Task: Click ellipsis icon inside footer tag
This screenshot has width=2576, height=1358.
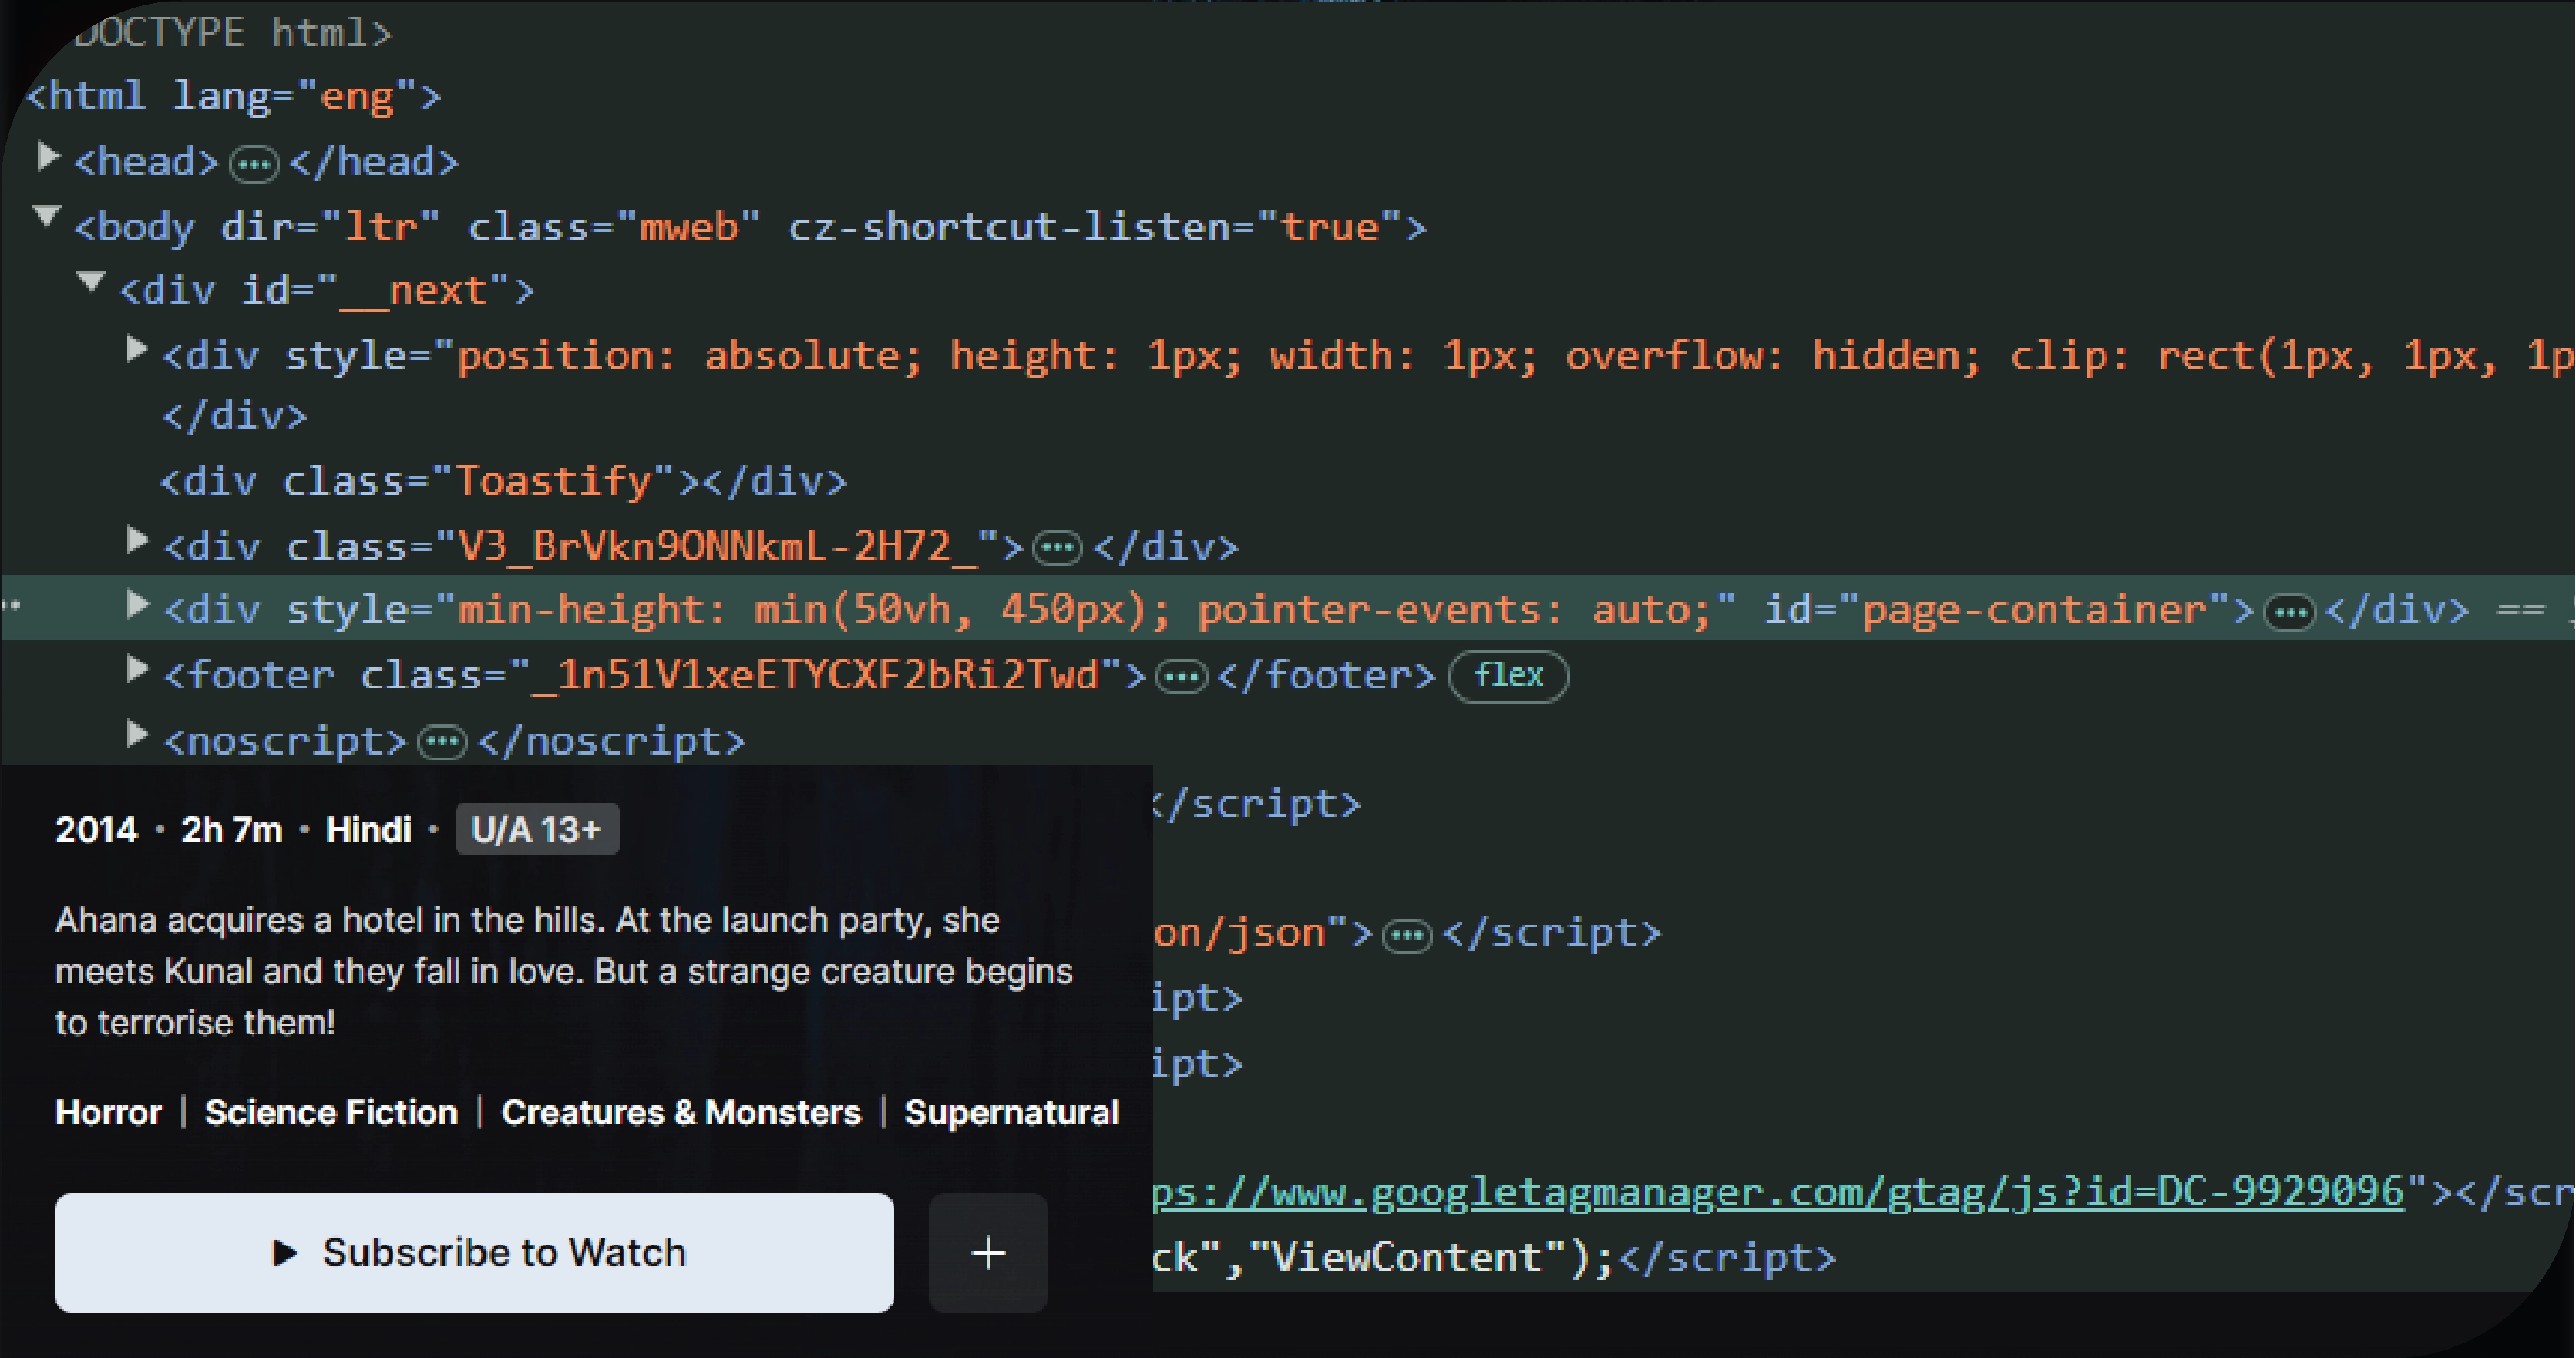Action: pos(1181,678)
